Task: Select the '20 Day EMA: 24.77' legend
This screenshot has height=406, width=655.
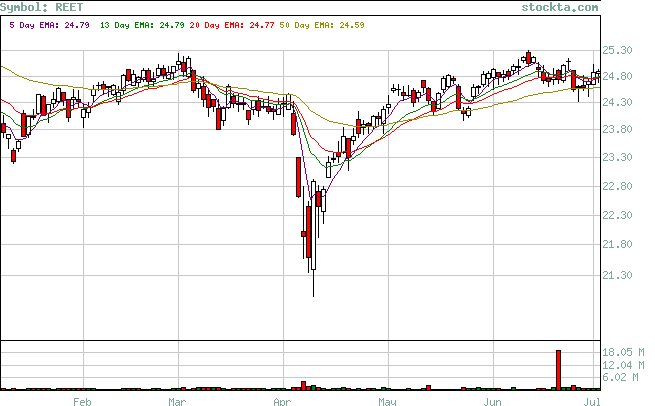Action: (232, 25)
